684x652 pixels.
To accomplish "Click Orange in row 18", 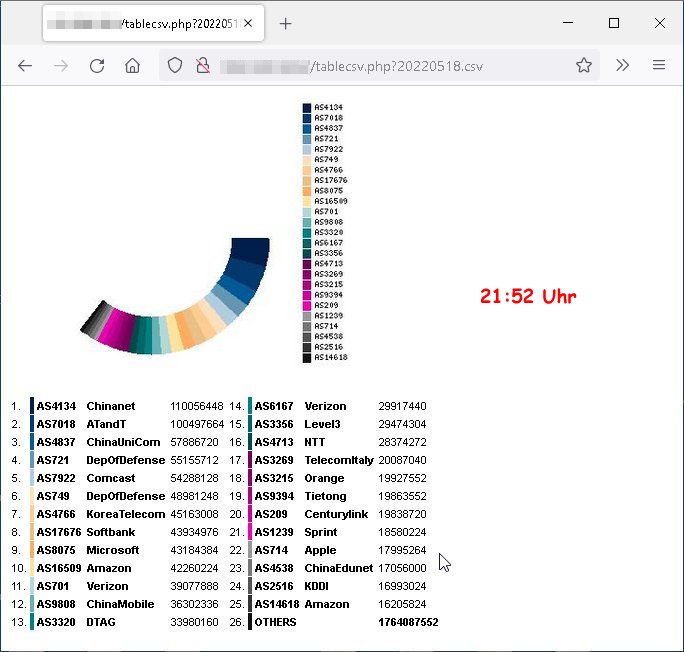I will coord(324,478).
